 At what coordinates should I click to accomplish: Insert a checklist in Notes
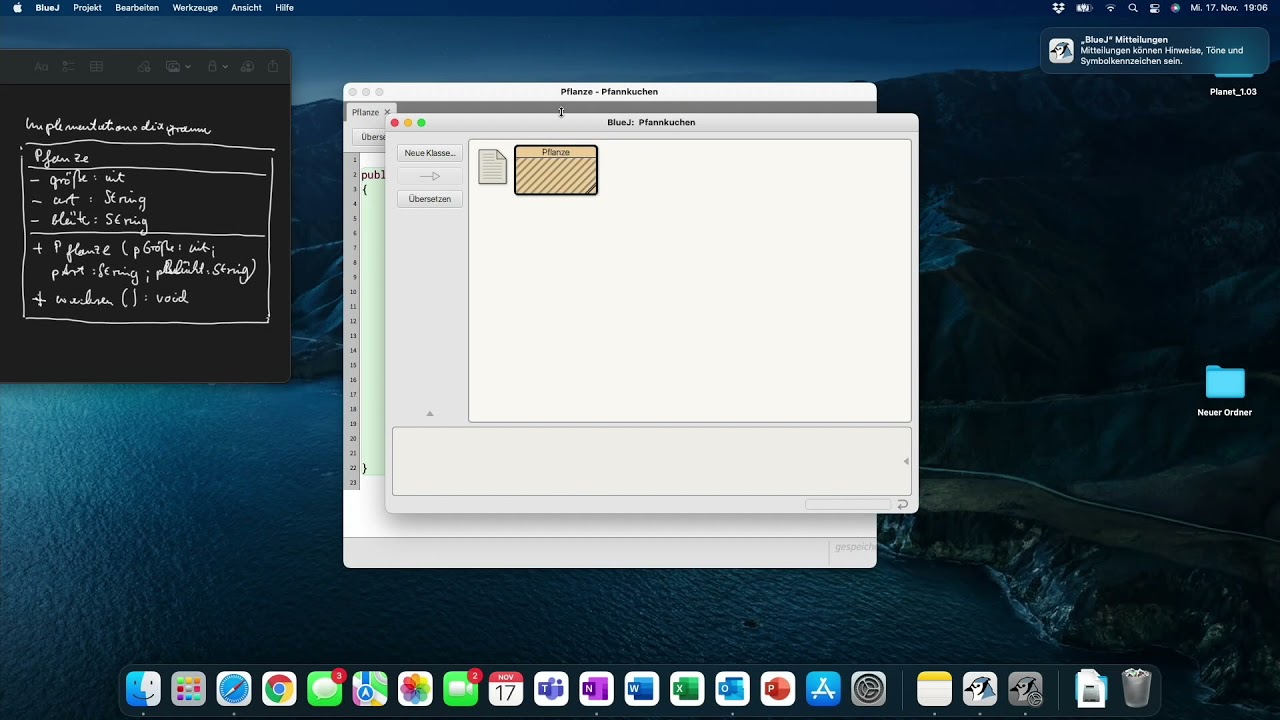[68, 67]
